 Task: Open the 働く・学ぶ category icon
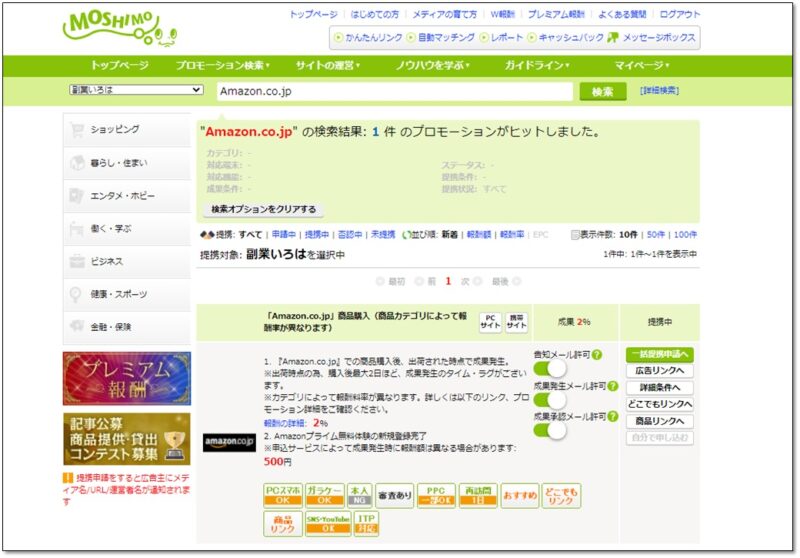coord(77,229)
